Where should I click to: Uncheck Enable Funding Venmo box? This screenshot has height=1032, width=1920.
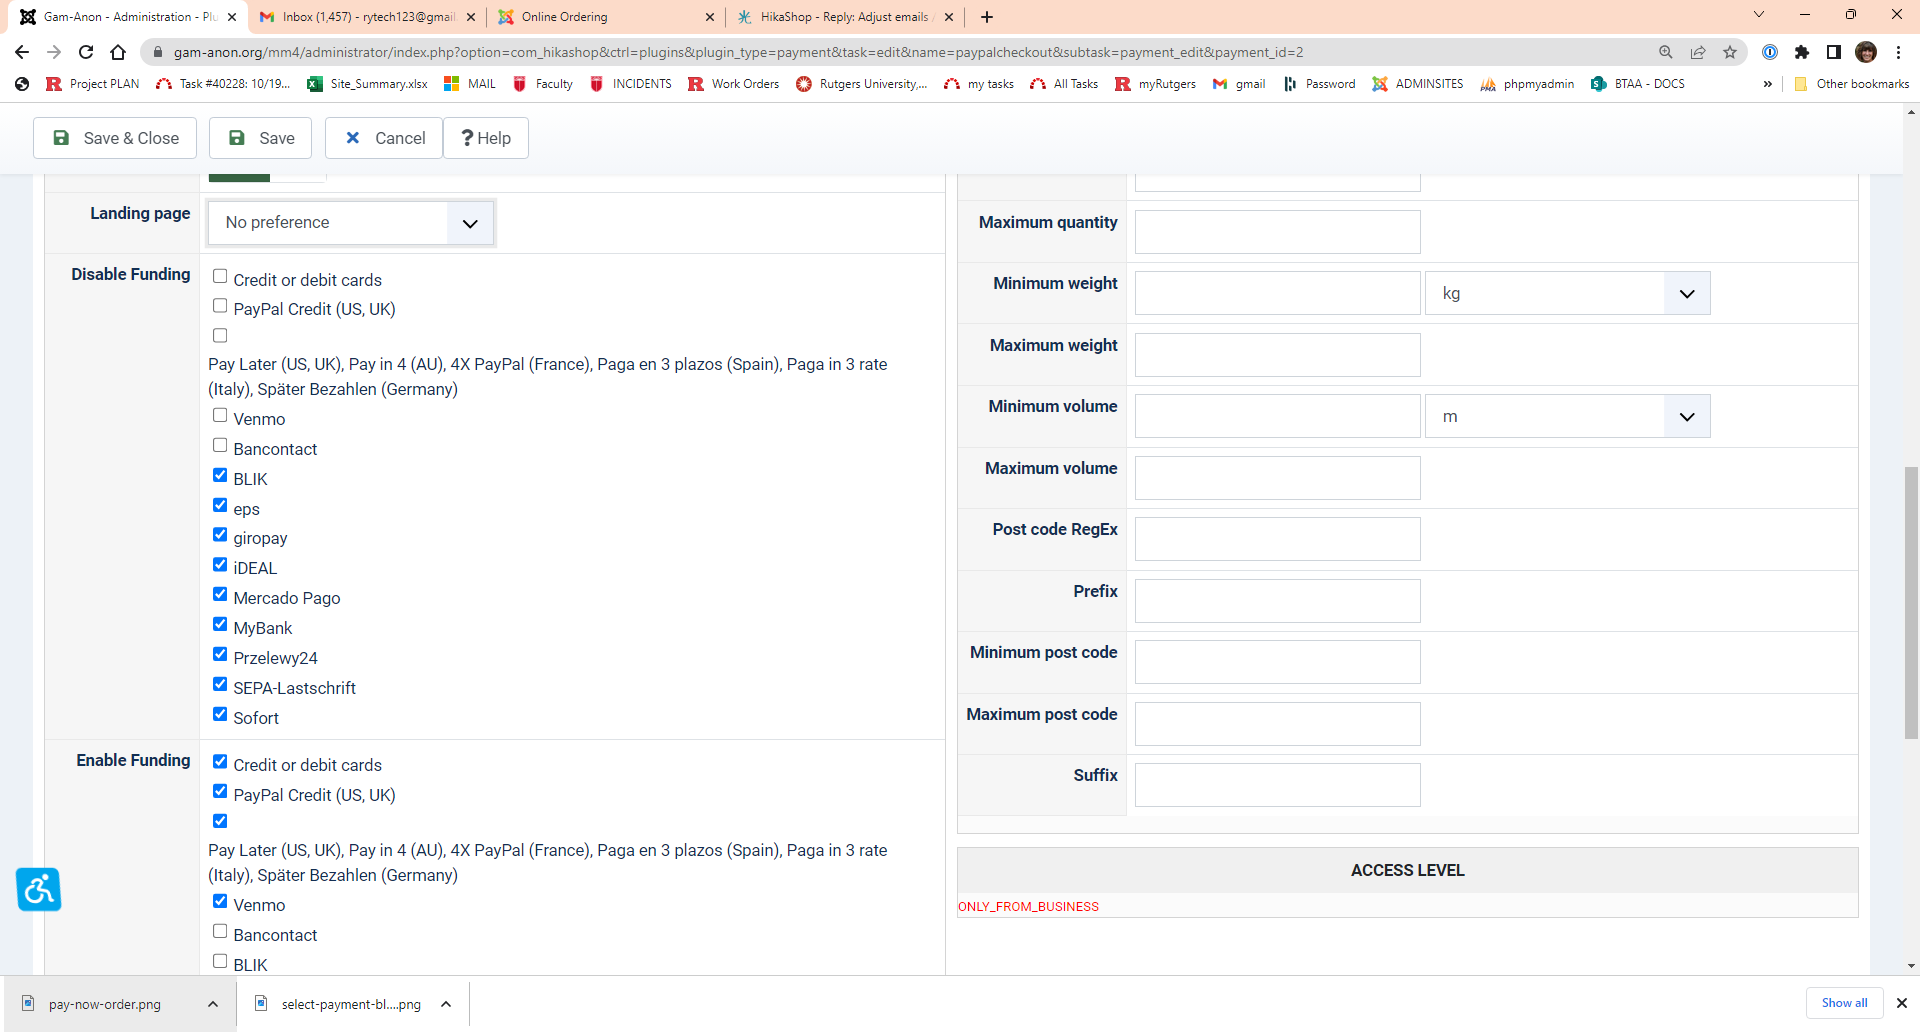pos(220,902)
